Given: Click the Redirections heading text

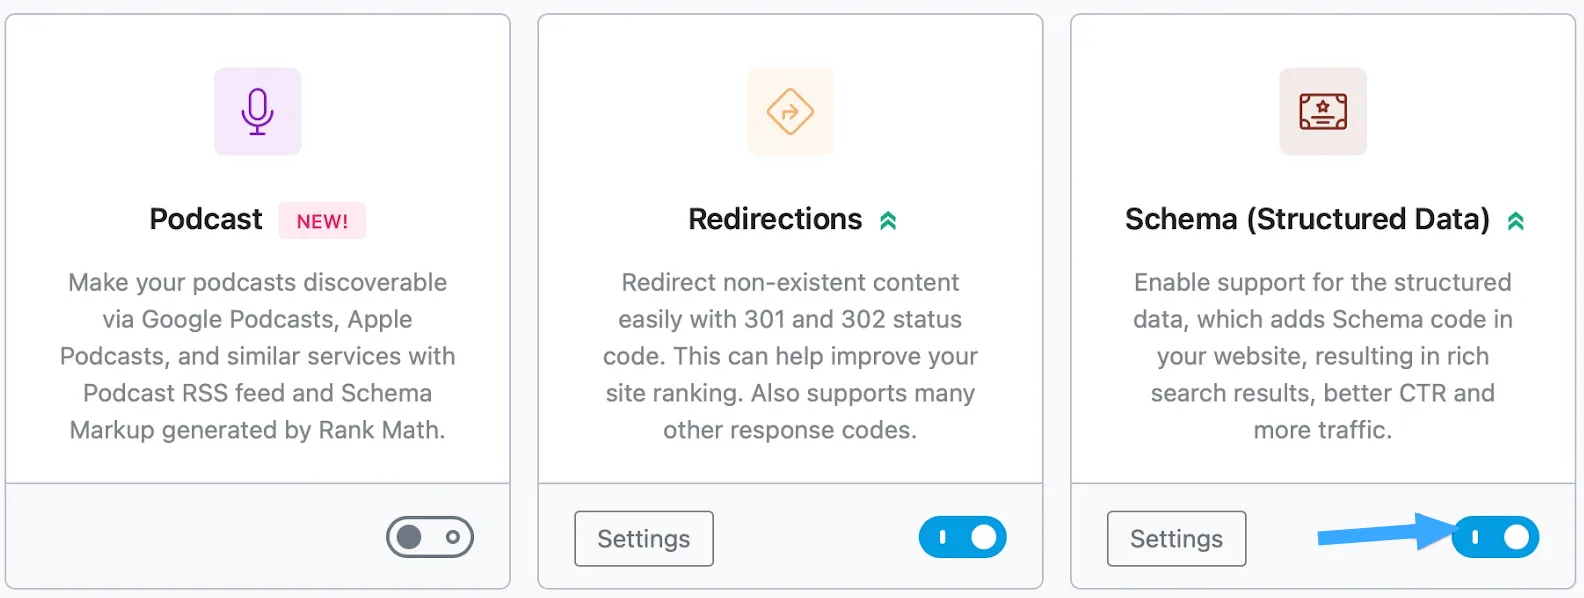Looking at the screenshot, I should [775, 219].
